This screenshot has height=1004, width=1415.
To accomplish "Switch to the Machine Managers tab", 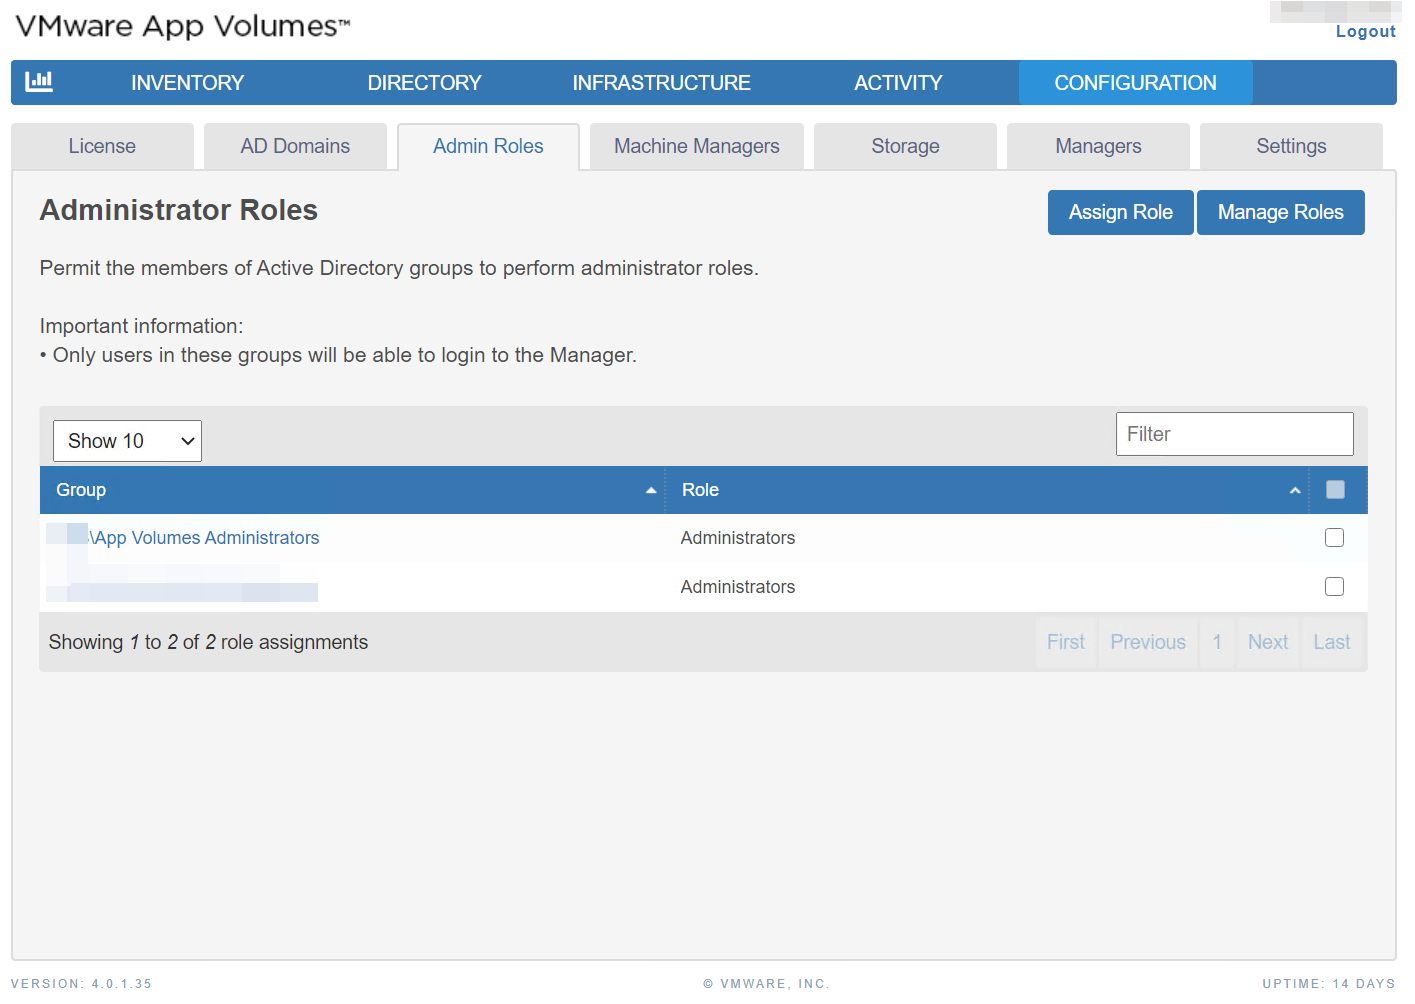I will (697, 146).
